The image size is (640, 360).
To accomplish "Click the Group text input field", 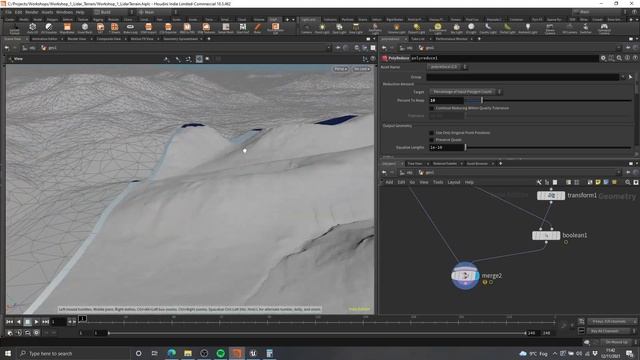I will [523, 77].
